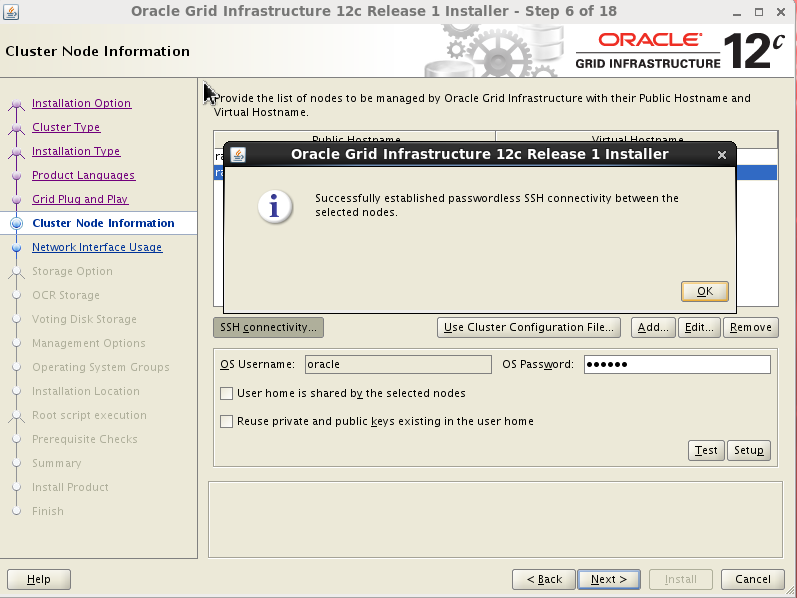Click the Test SSH button
Viewport: 797px width, 598px height.
click(x=706, y=451)
